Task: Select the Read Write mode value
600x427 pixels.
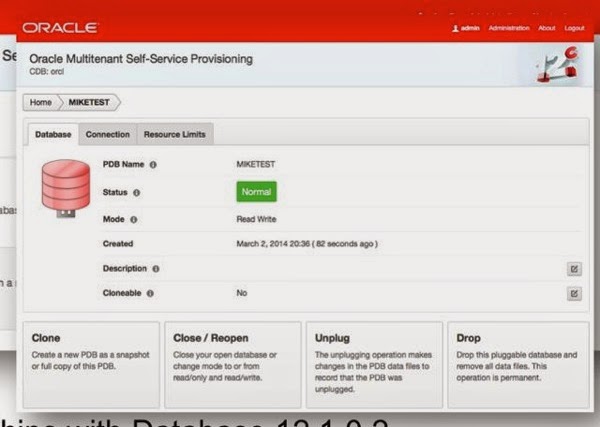Action: point(256,219)
